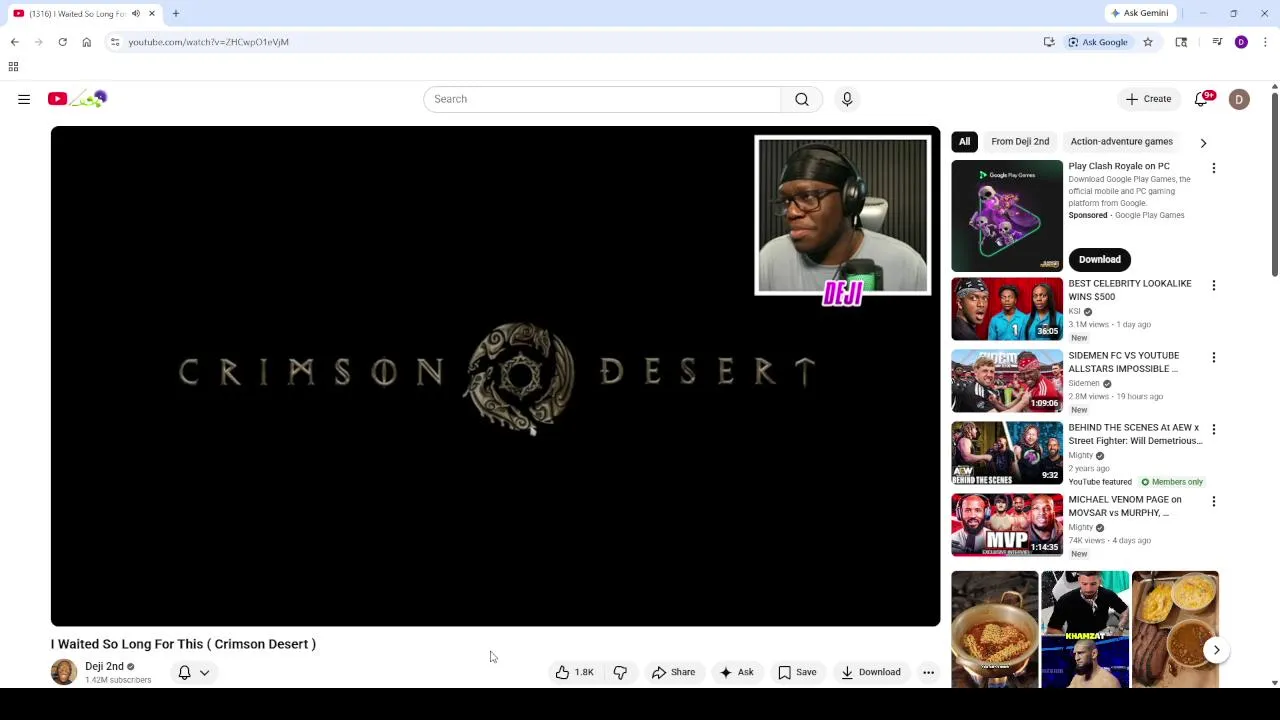
Task: Open Chrome profile avatar
Action: click(1241, 42)
